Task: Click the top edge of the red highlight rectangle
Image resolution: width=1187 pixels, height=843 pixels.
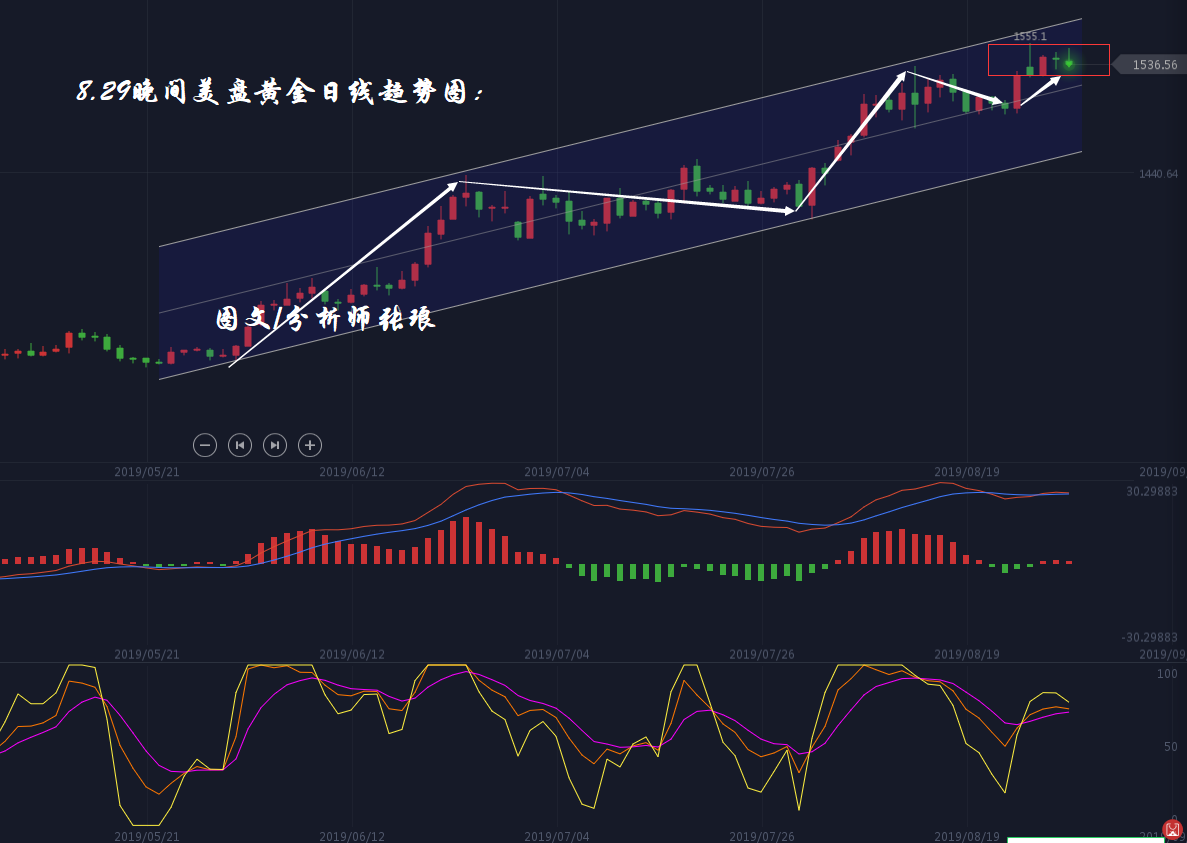Action: coord(1048,45)
